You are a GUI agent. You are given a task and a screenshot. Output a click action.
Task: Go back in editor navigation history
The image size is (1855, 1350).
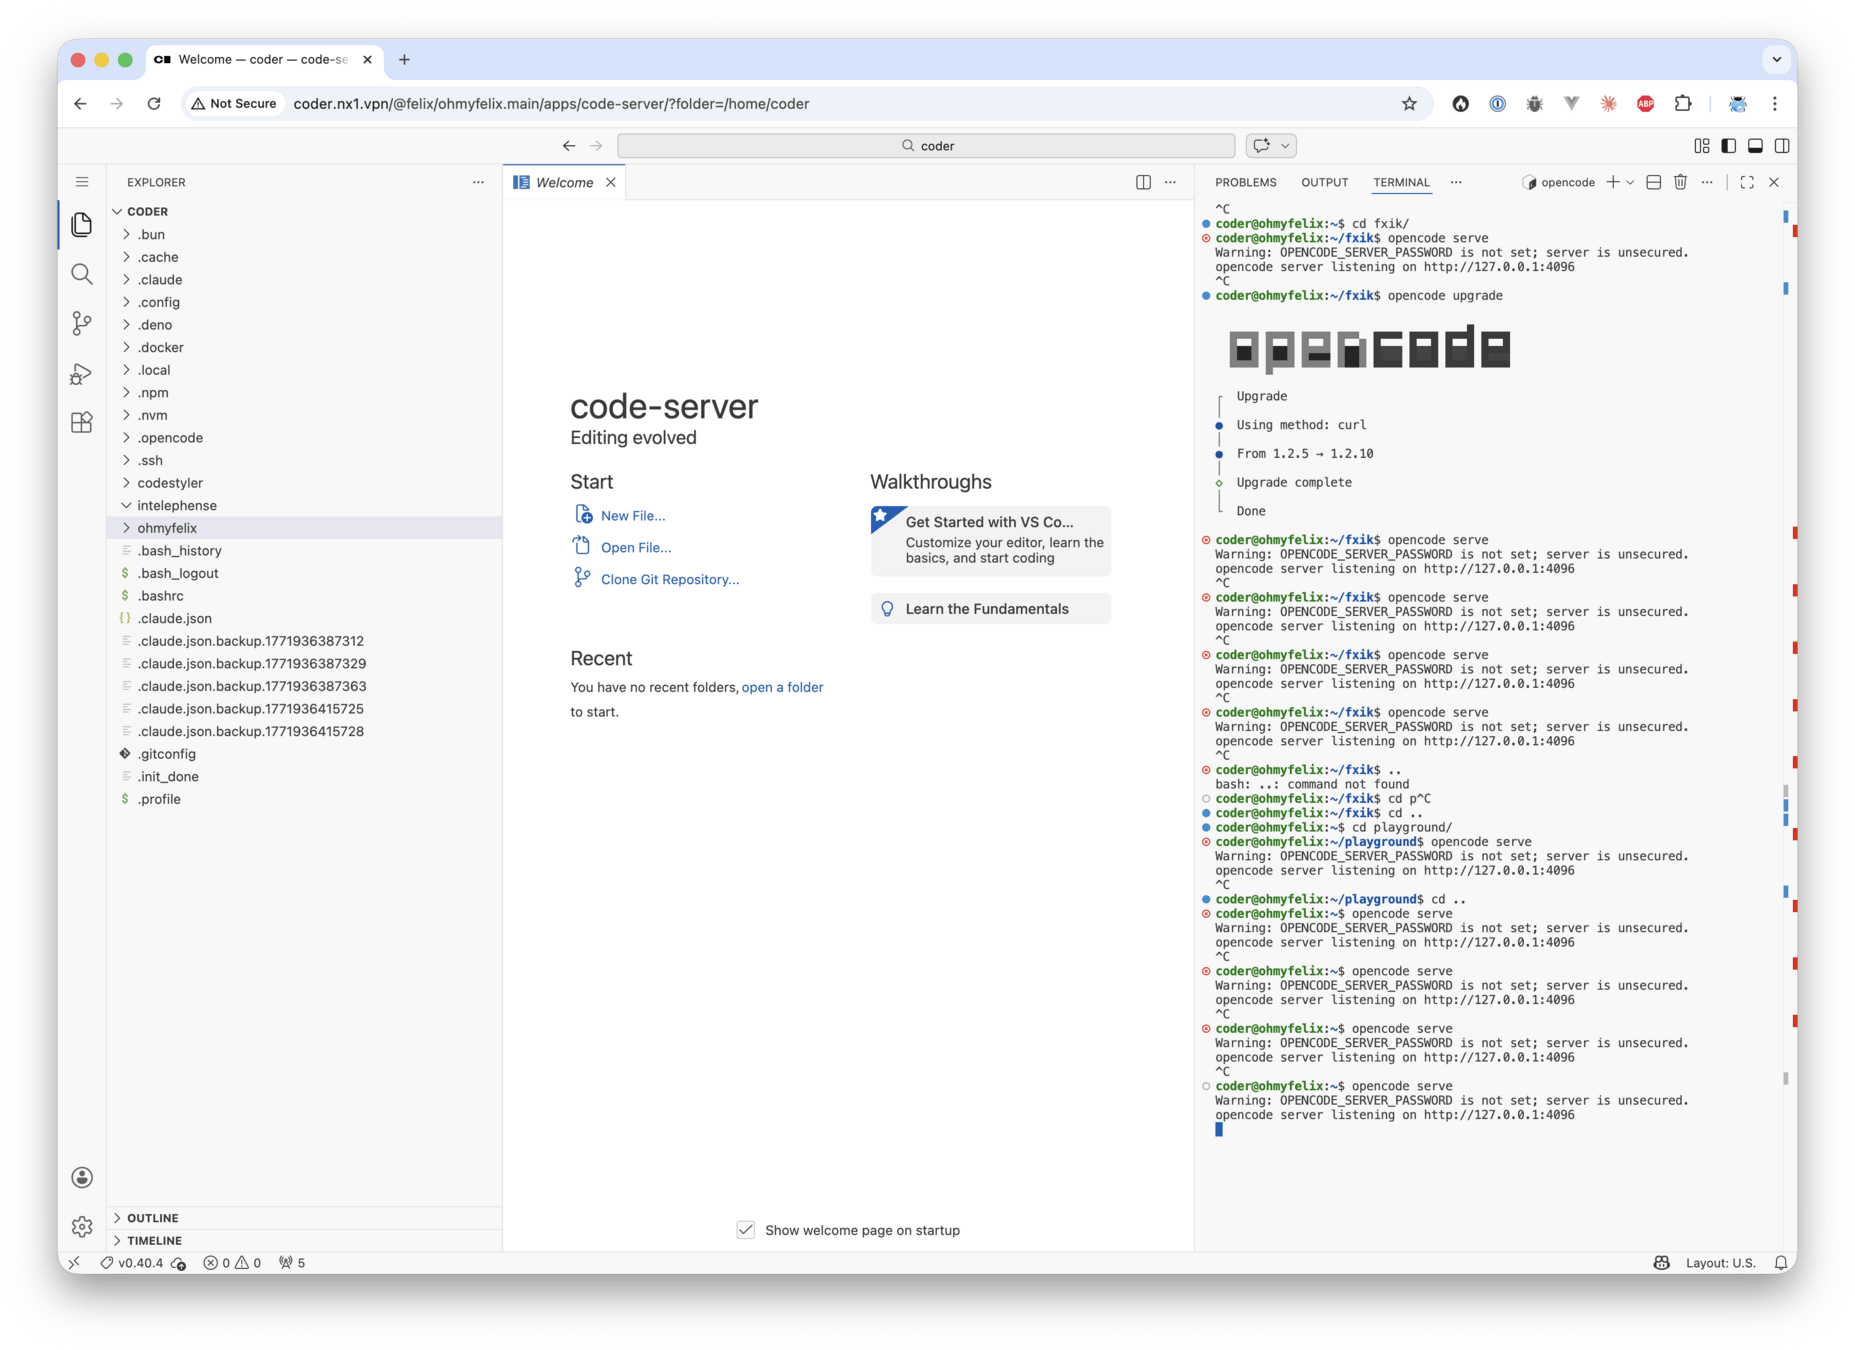click(x=569, y=146)
